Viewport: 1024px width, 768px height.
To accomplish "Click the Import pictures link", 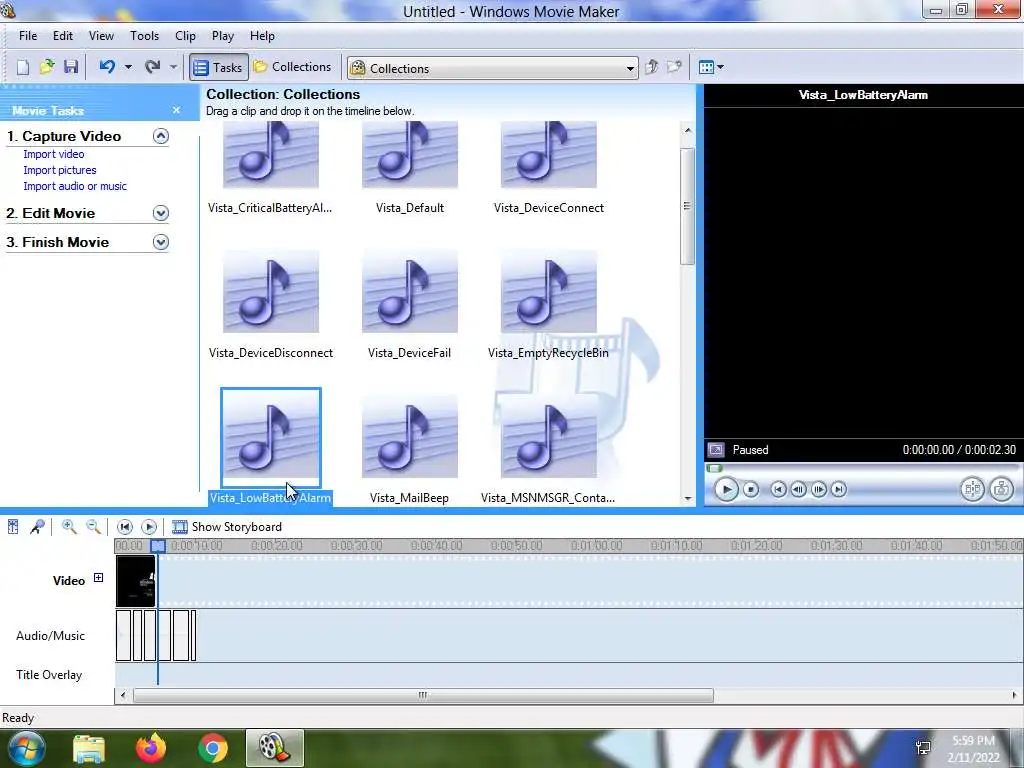I will 59,170.
